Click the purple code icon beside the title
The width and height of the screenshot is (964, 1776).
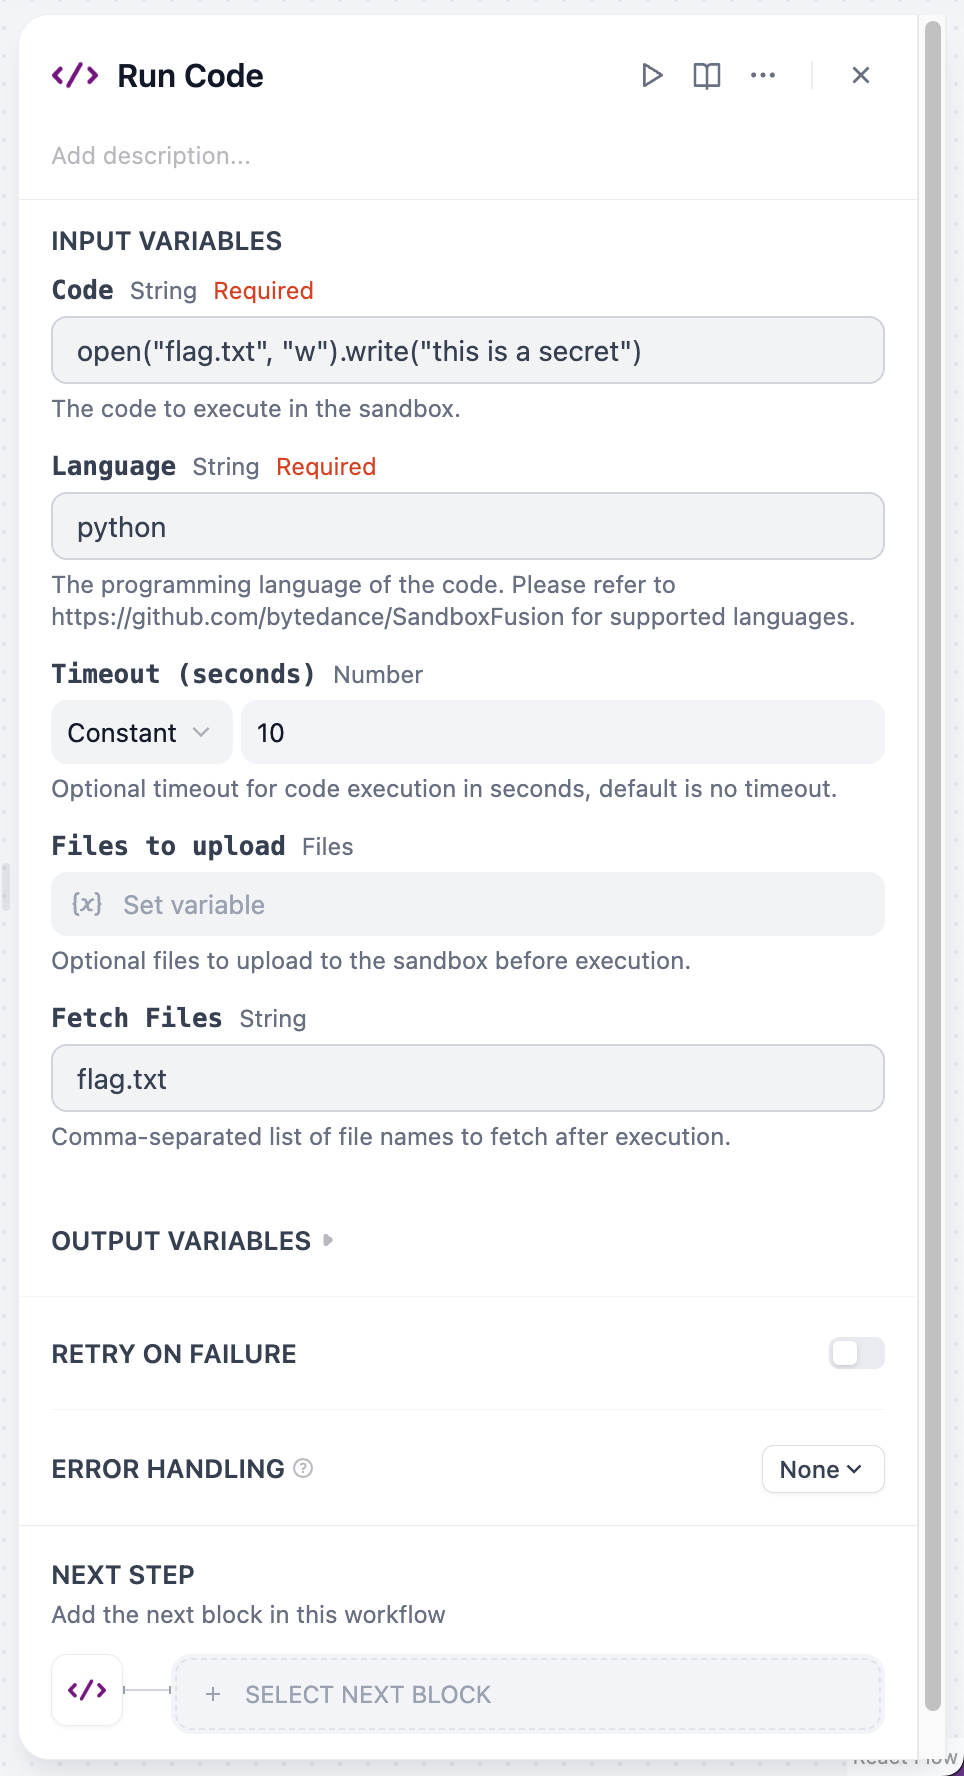tap(75, 76)
